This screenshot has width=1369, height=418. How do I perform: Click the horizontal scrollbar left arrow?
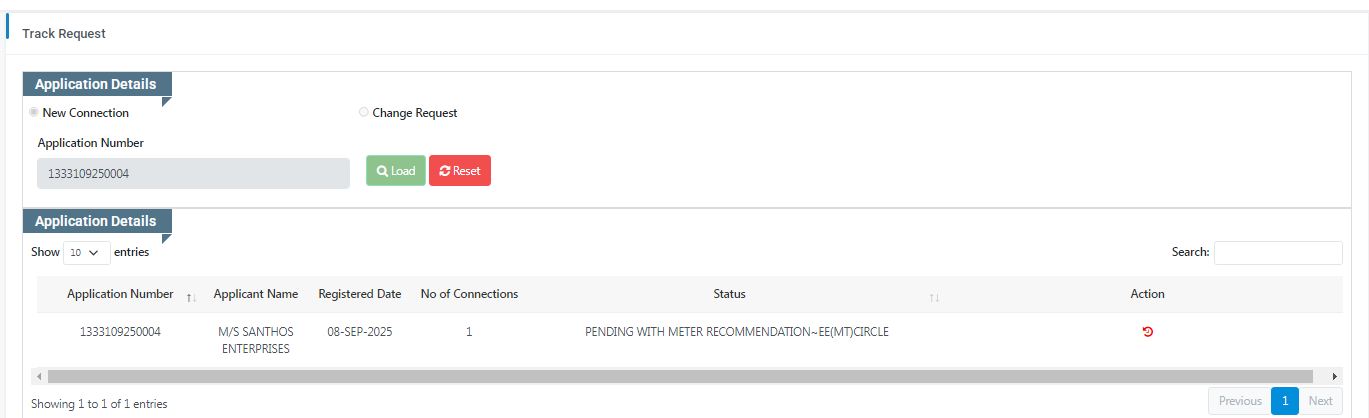pos(38,376)
